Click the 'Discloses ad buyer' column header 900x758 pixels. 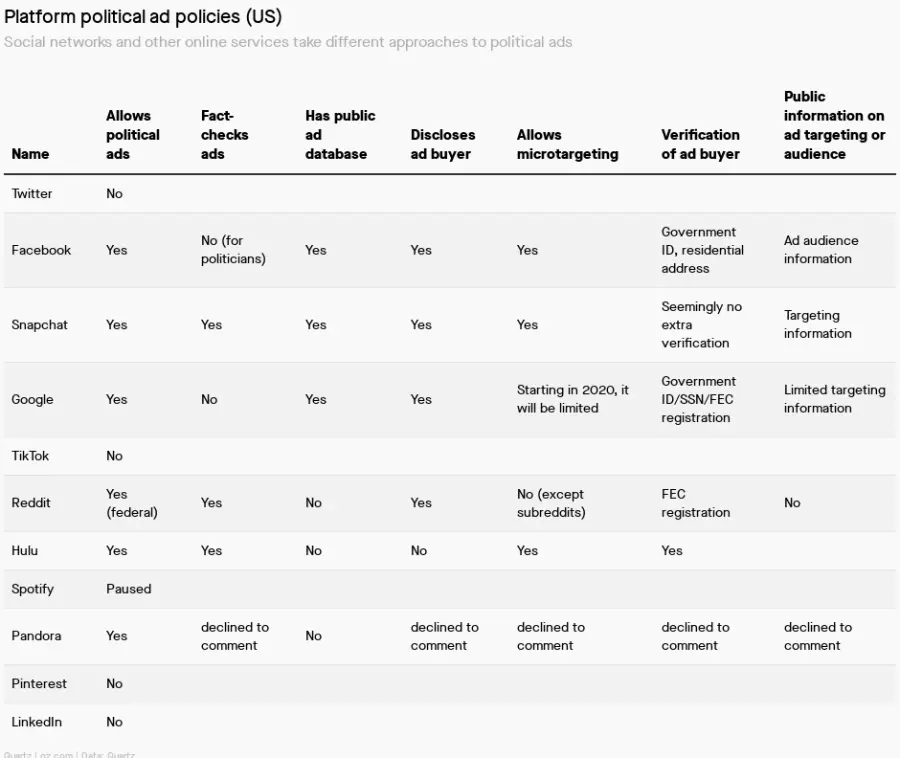443,144
